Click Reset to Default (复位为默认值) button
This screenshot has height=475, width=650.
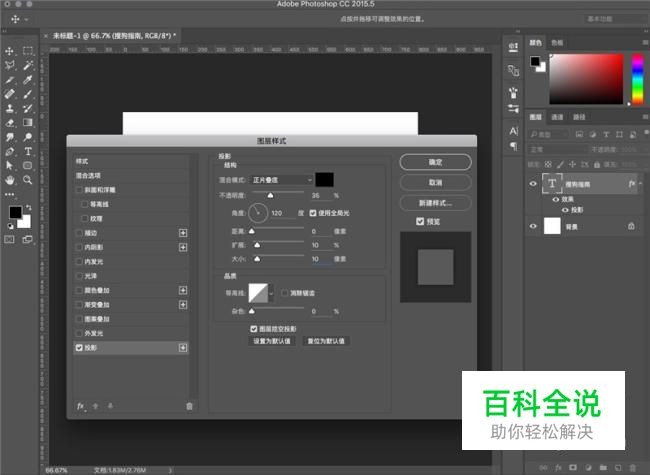[326, 341]
